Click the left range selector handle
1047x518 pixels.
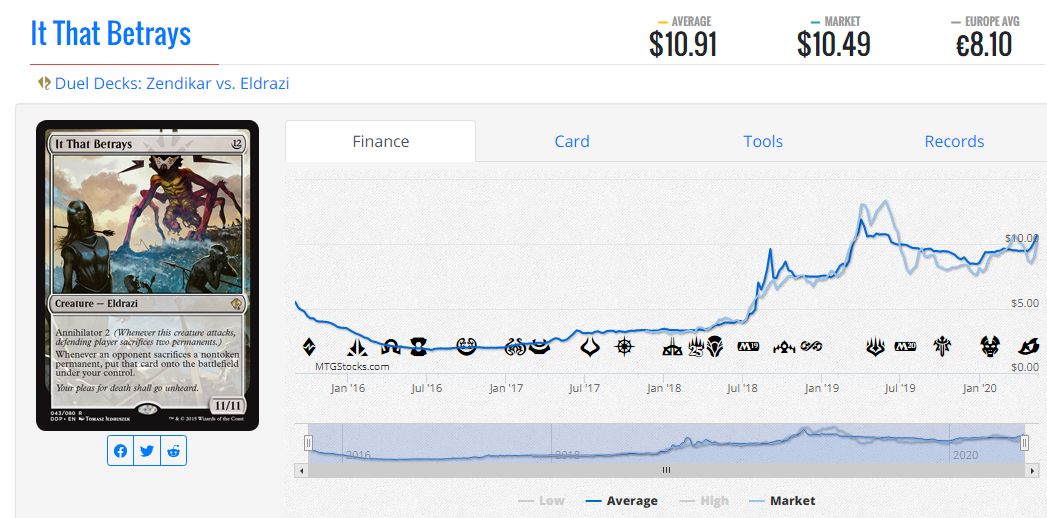pos(308,443)
